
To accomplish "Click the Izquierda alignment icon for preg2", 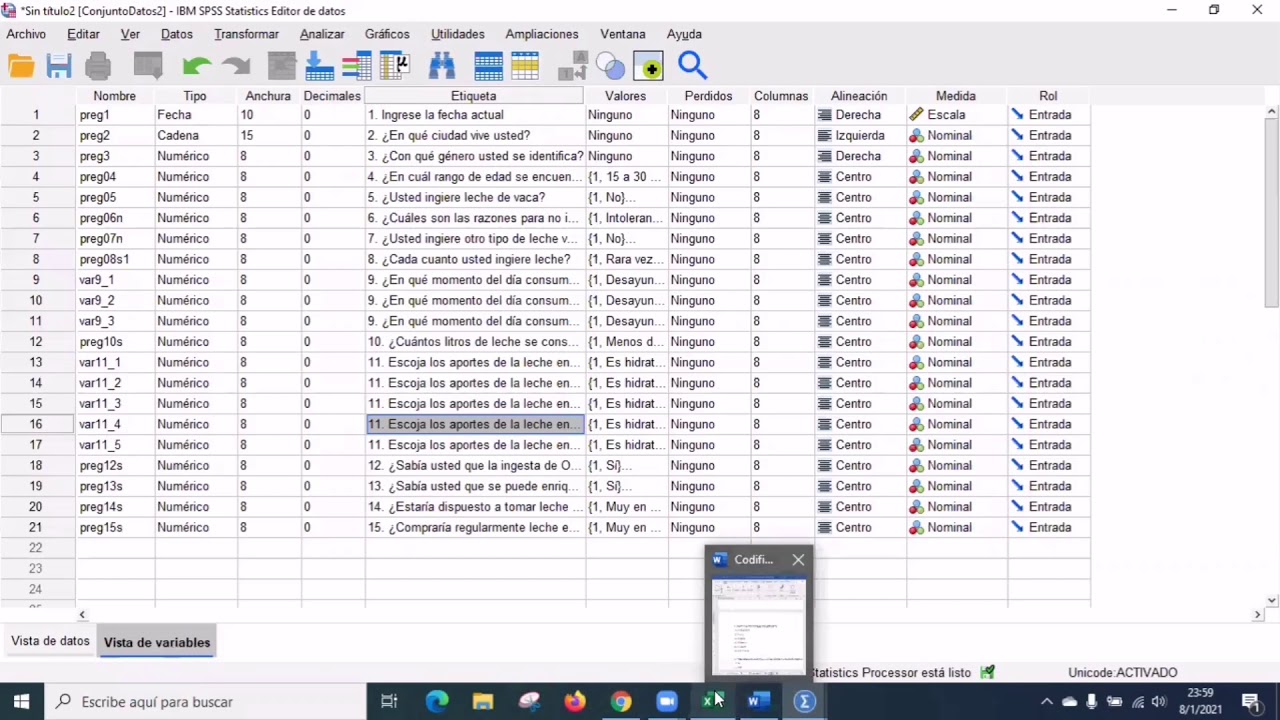I will [825, 135].
